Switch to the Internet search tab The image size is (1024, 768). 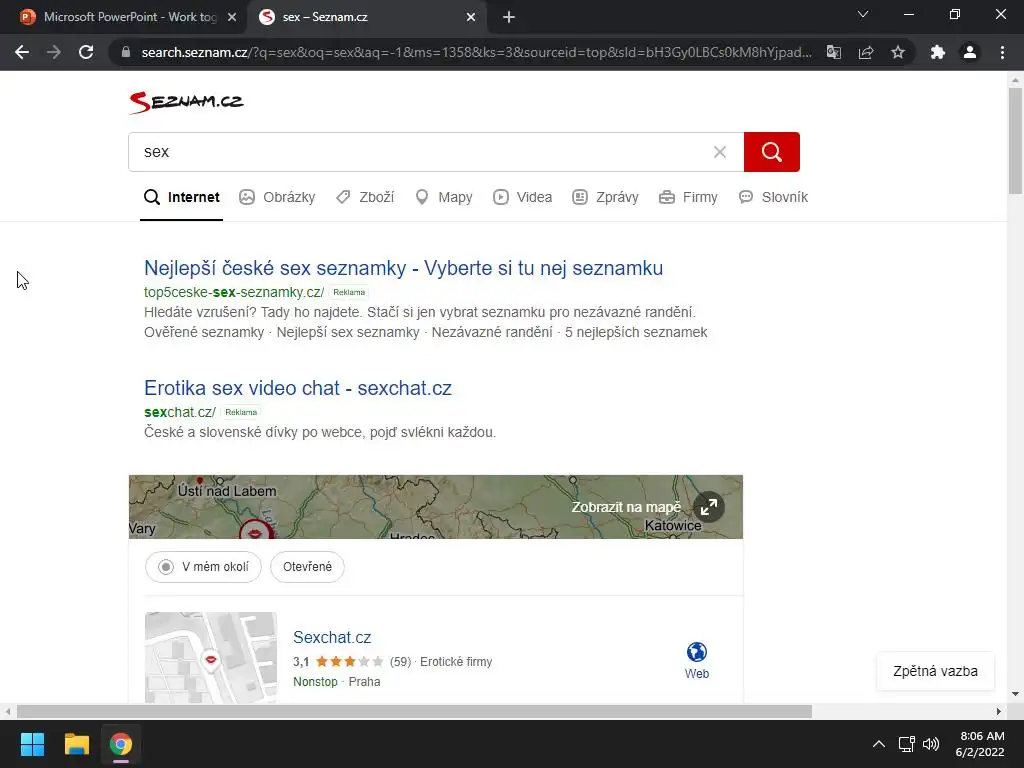click(182, 197)
